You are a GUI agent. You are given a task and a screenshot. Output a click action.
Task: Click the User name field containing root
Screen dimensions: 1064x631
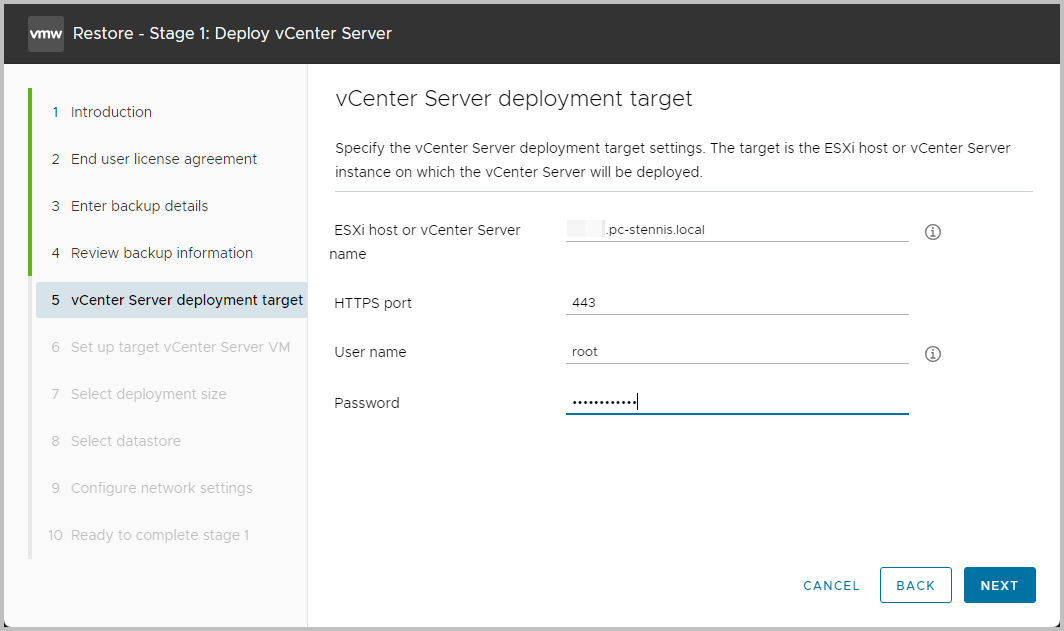736,351
